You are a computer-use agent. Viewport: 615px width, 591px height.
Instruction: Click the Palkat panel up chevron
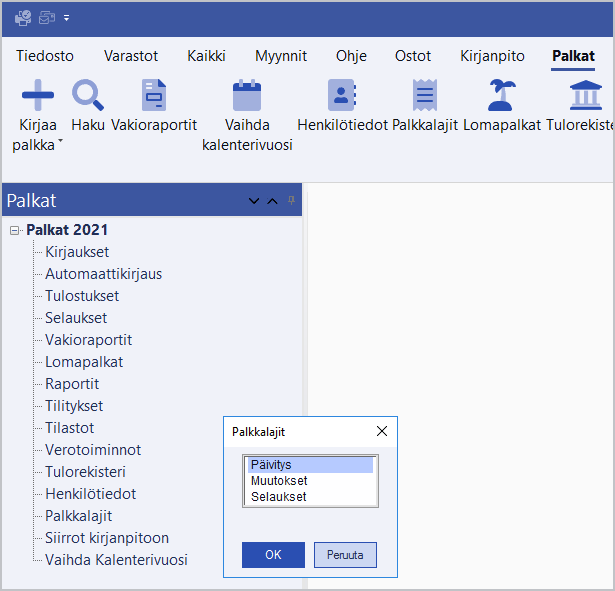272,201
